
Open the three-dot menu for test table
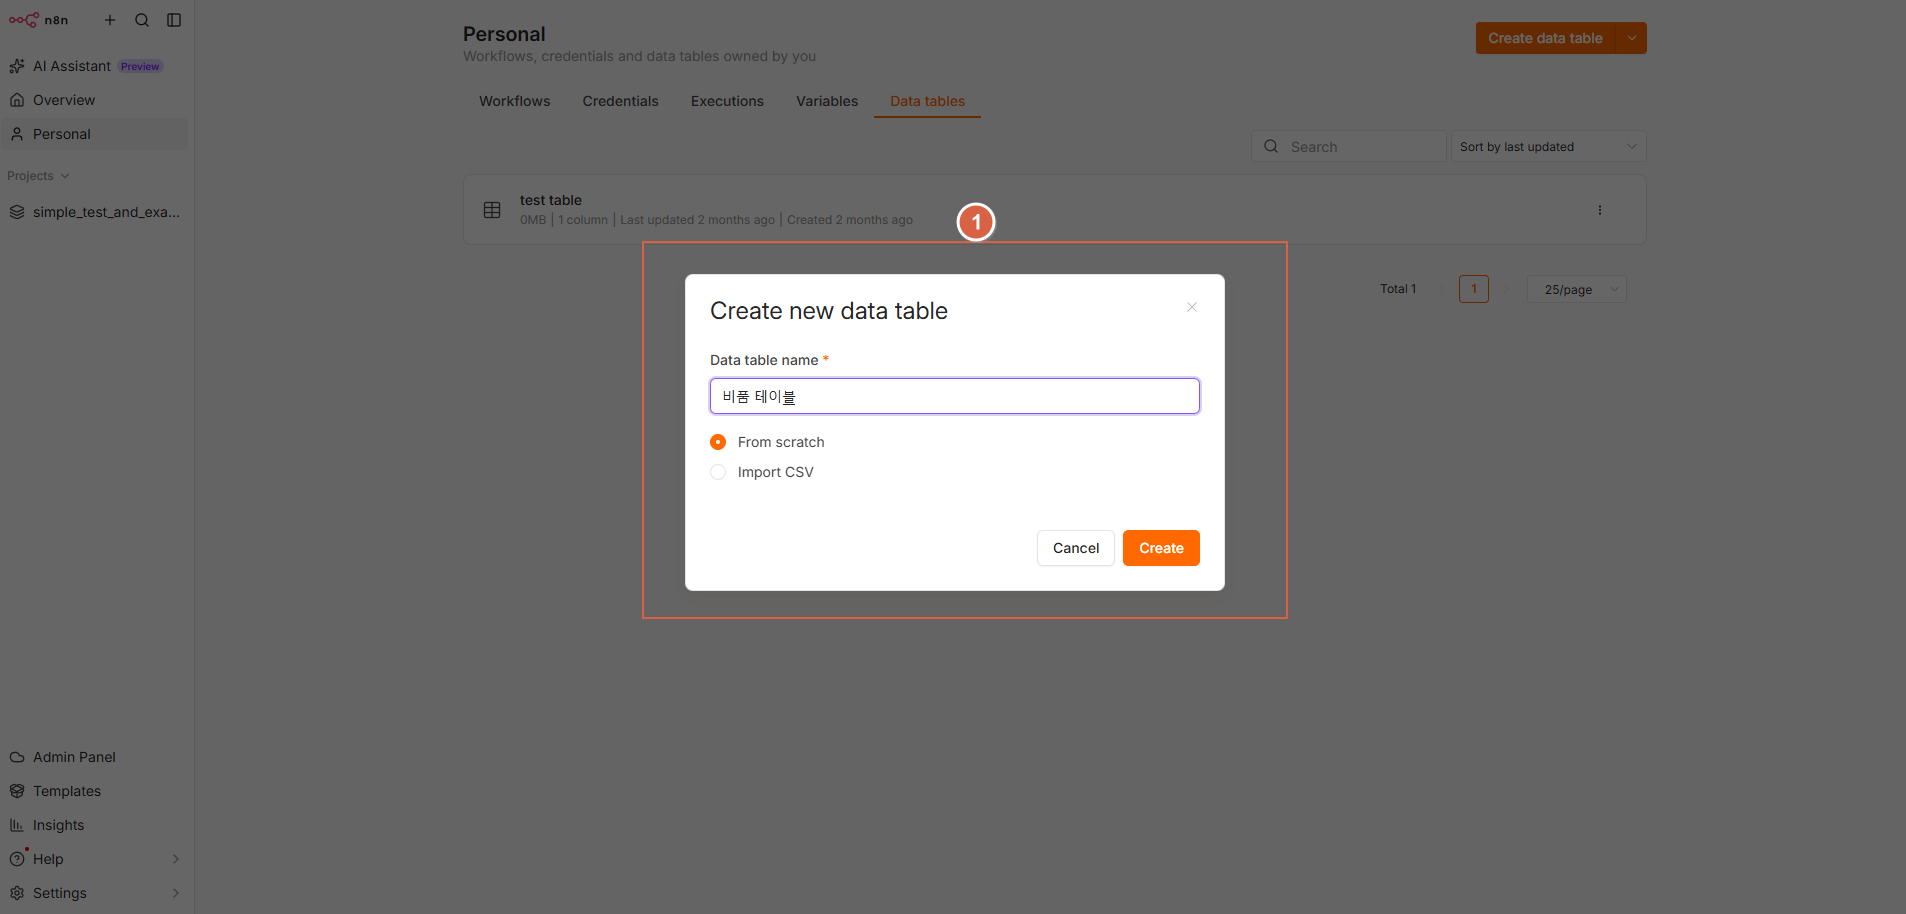pyautogui.click(x=1600, y=210)
